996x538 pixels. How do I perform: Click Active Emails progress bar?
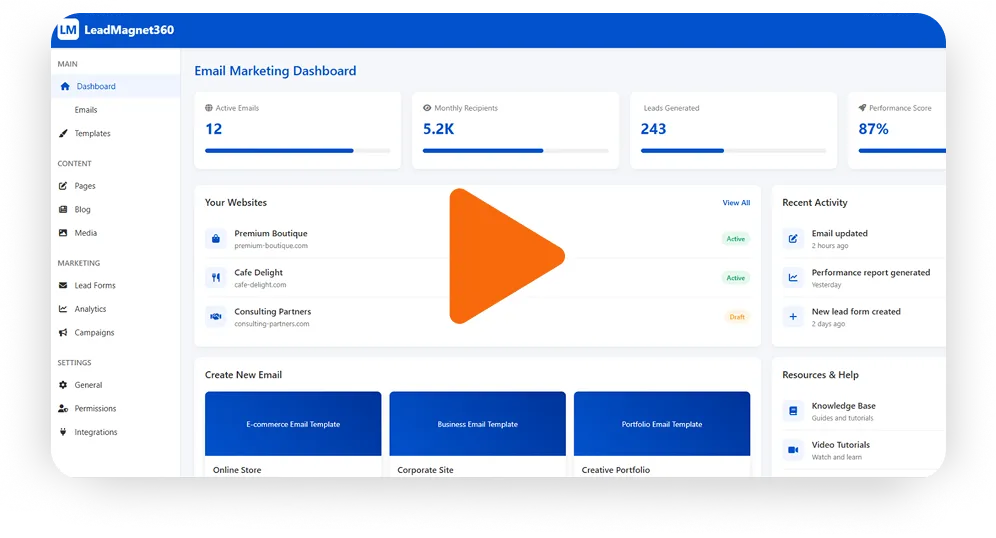[297, 151]
